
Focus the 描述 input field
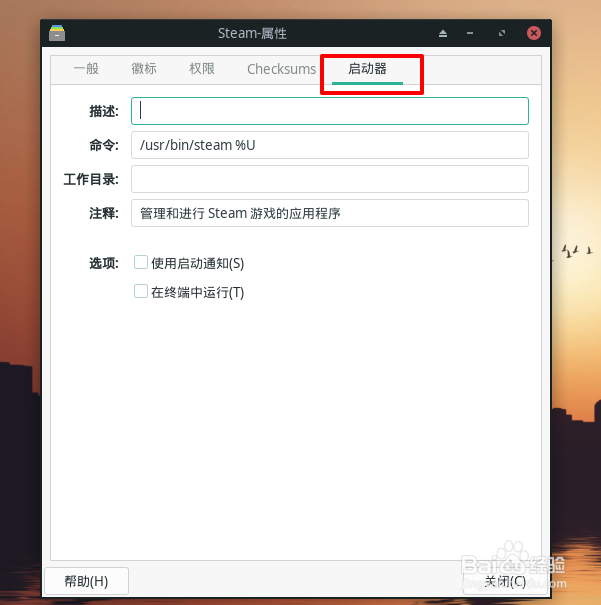(x=330, y=111)
